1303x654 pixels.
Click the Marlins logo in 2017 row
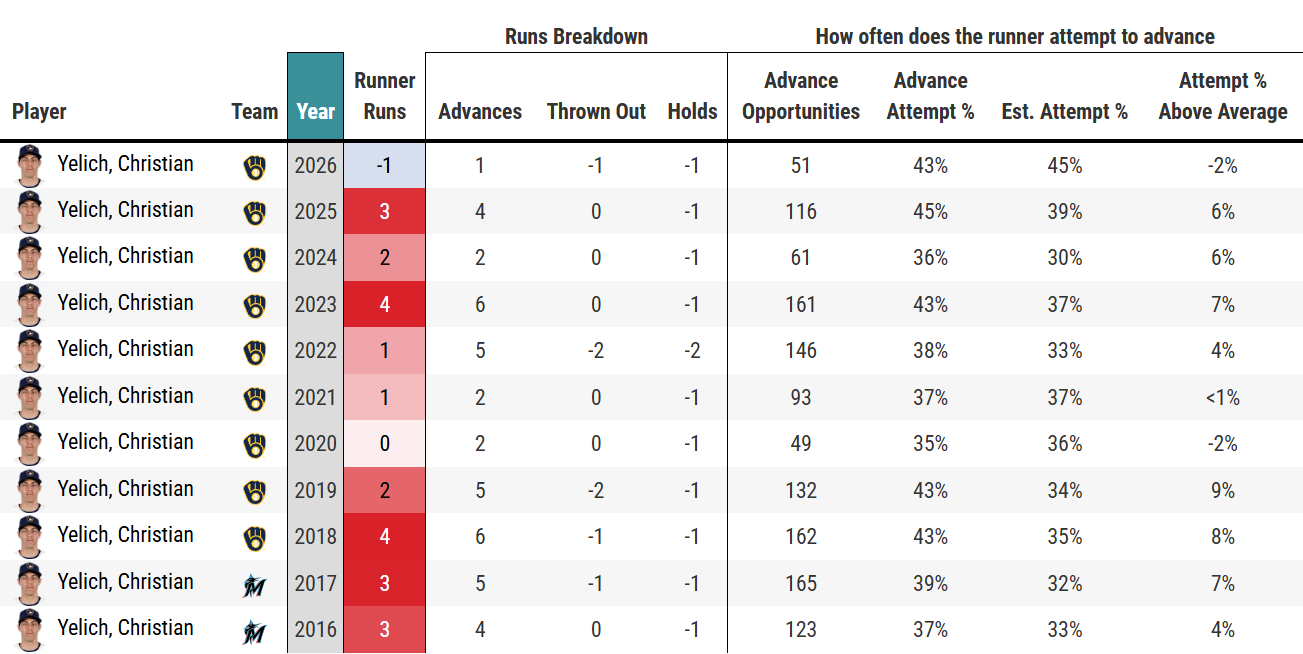255,585
